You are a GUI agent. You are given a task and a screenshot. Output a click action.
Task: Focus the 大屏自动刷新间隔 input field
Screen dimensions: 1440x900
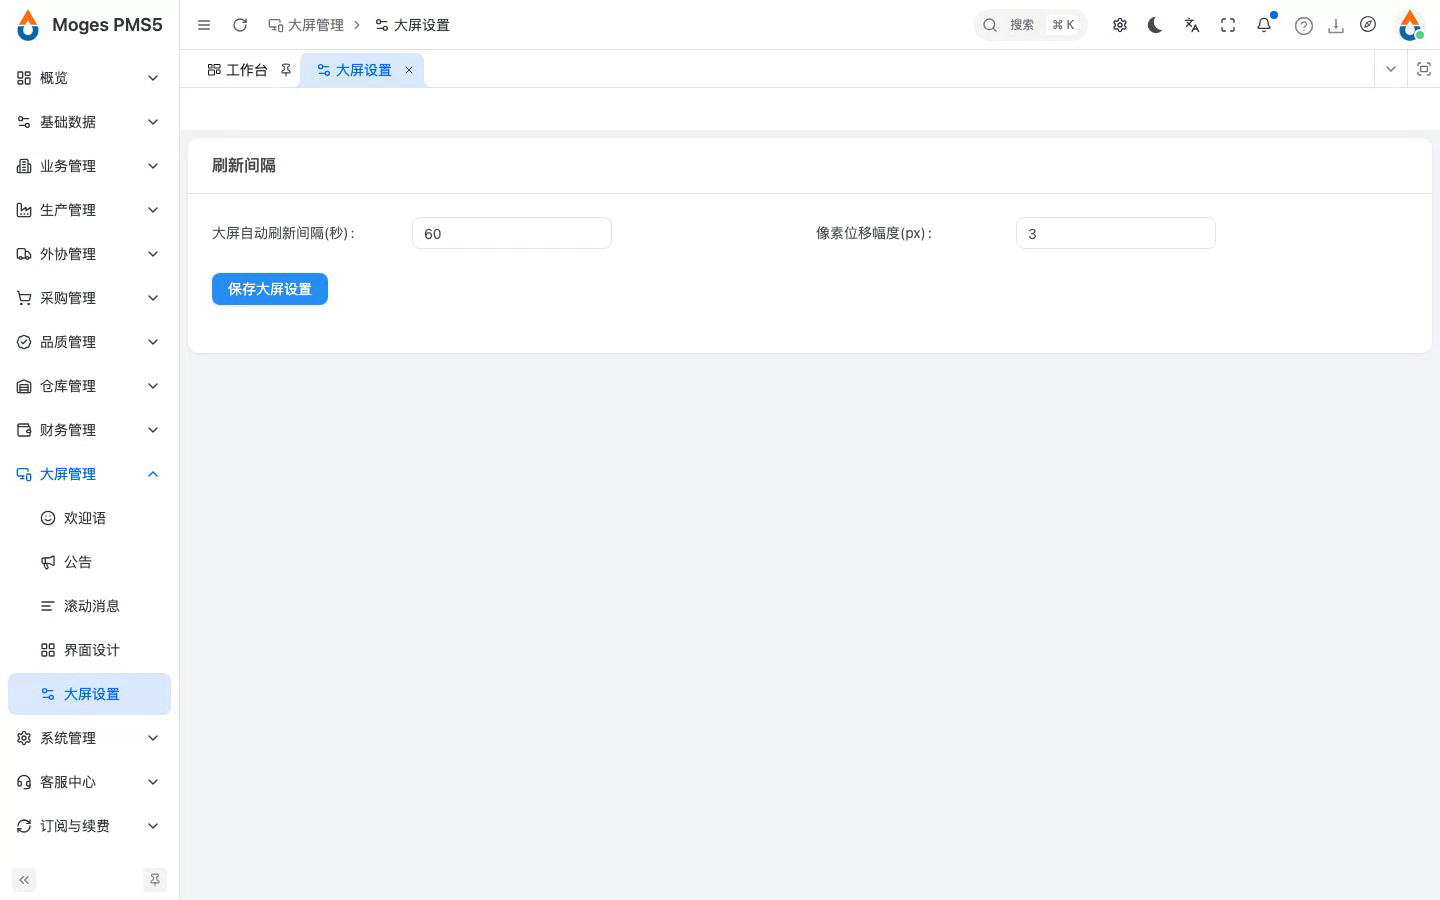point(512,233)
